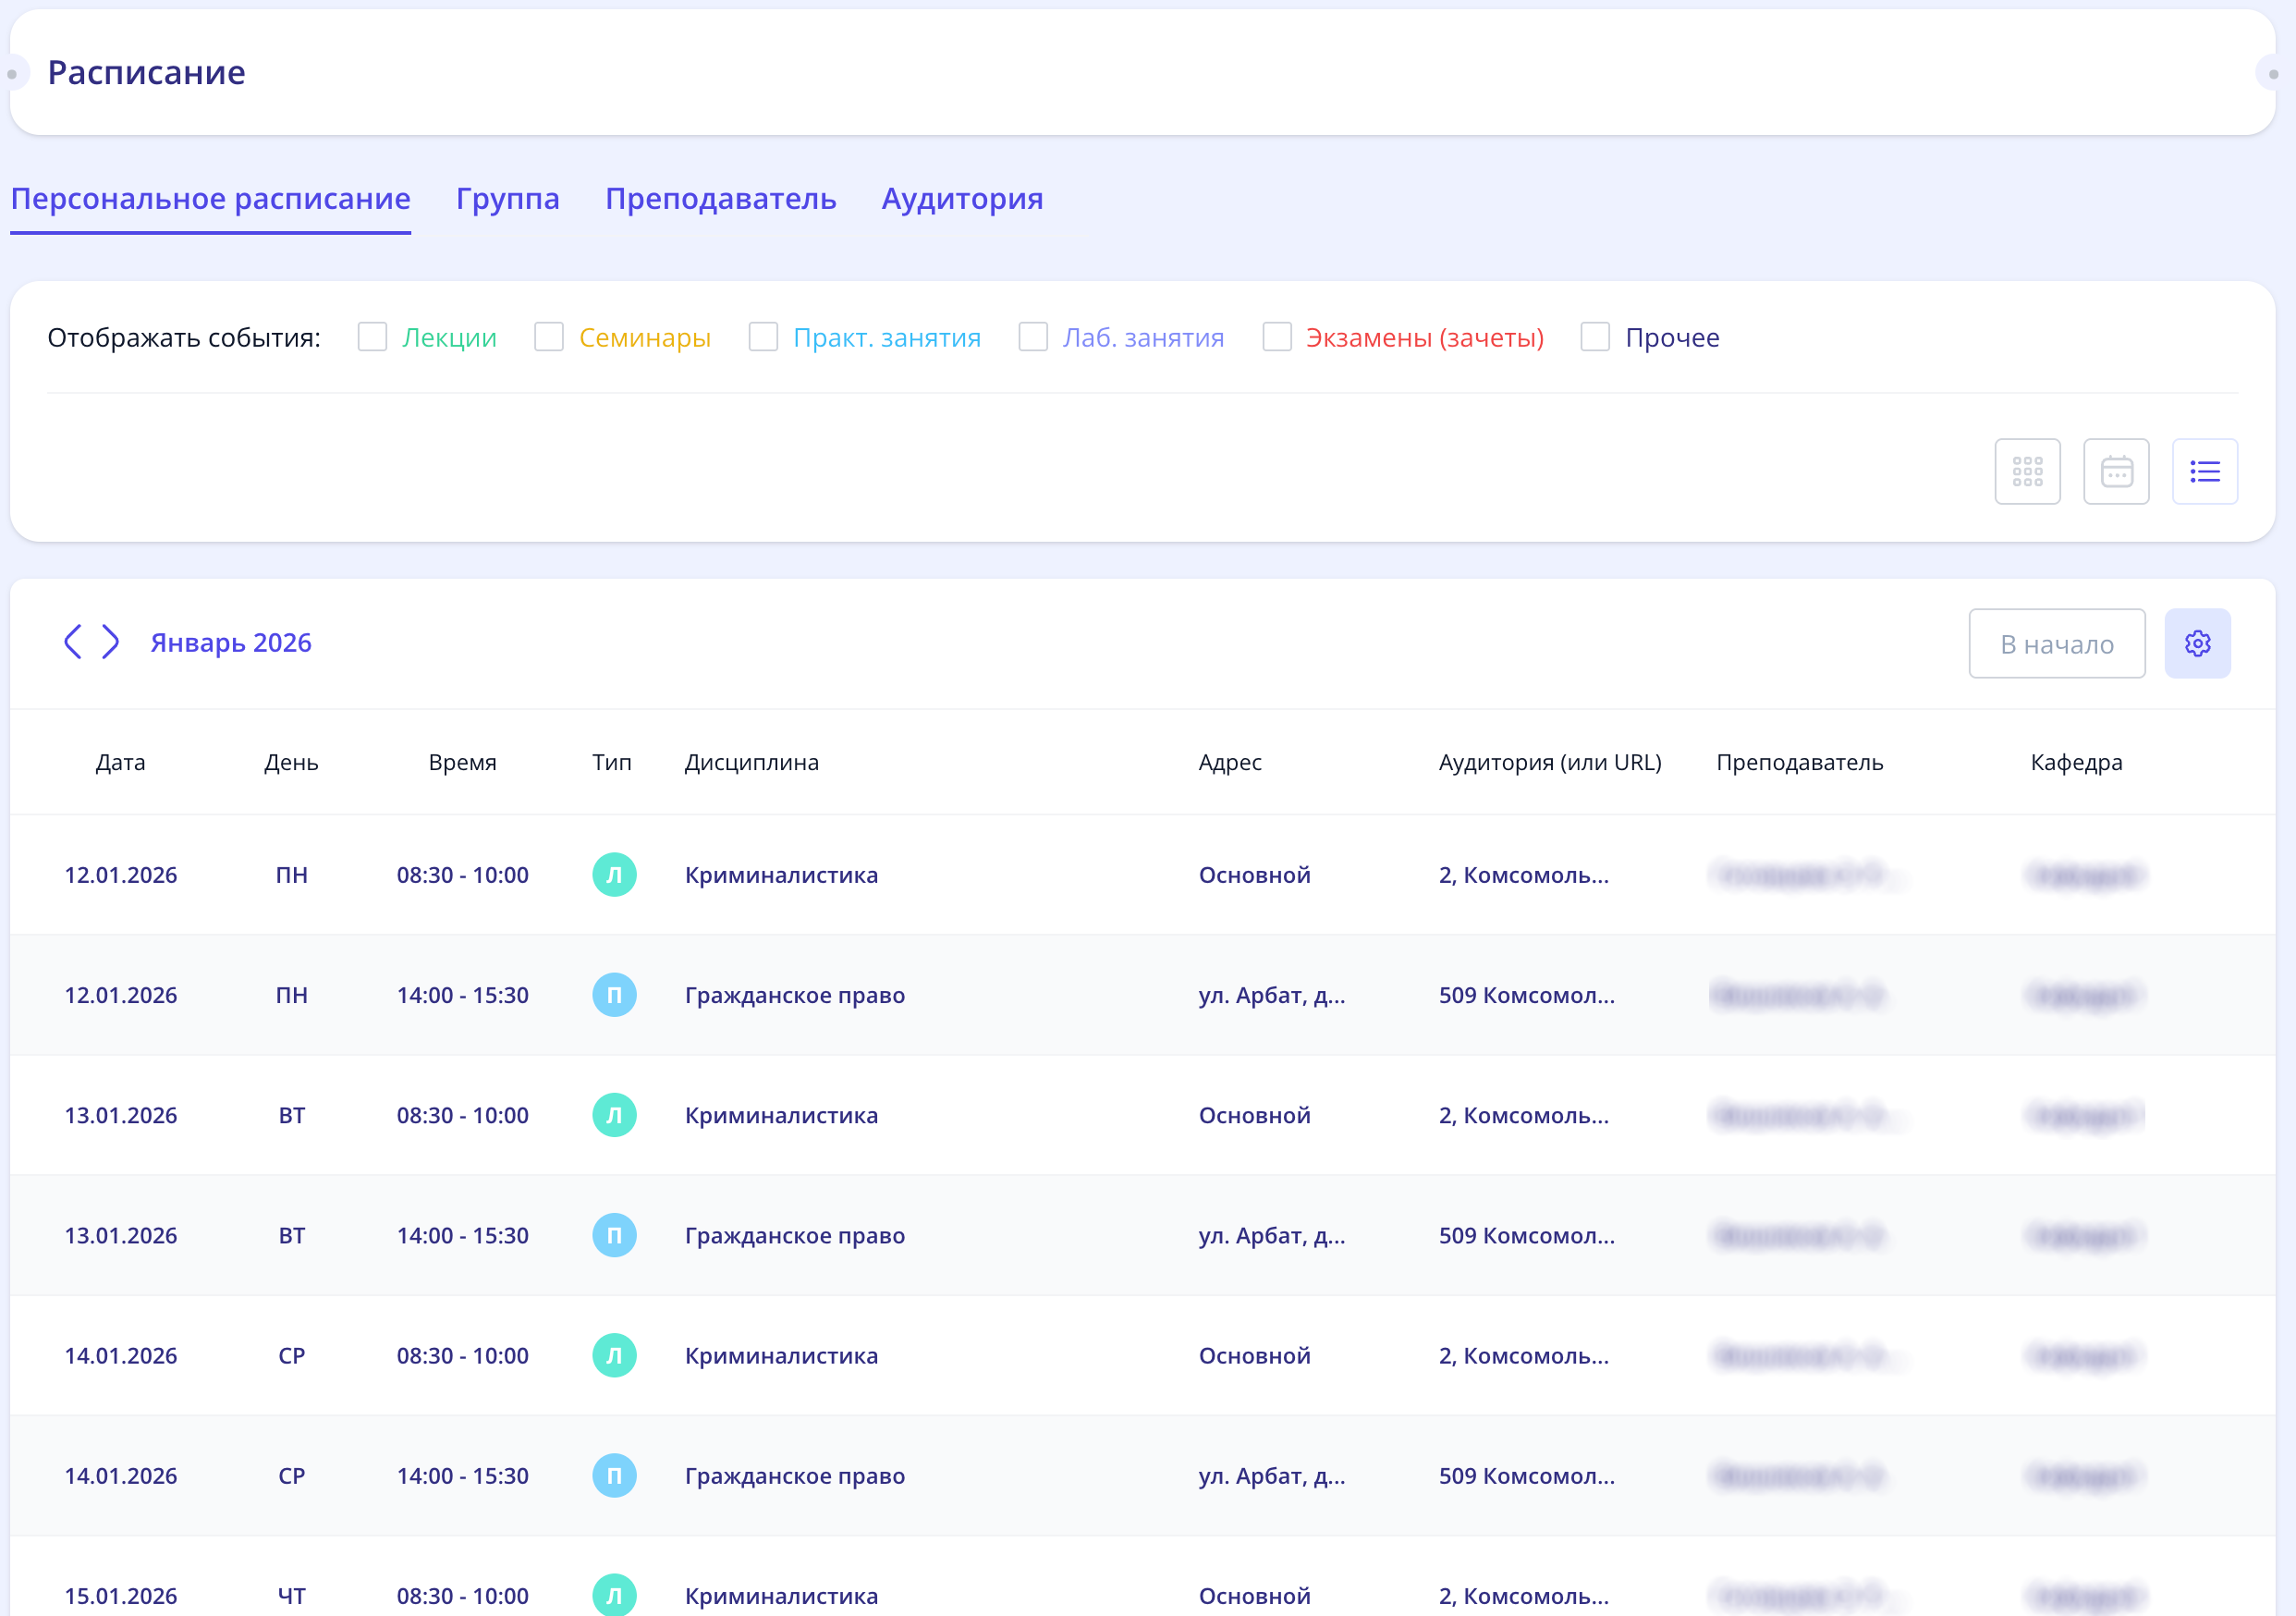Select the 13.01.2026 14:00 Гражданское право row
This screenshot has width=2296, height=1616.
tap(794, 1235)
